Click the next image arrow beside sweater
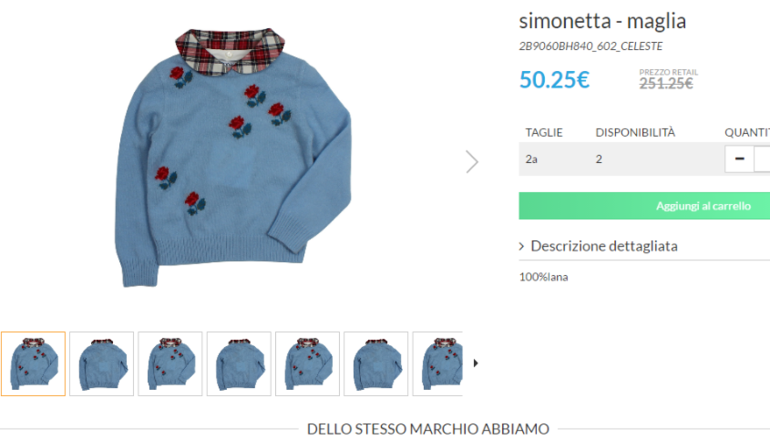 click(x=472, y=162)
